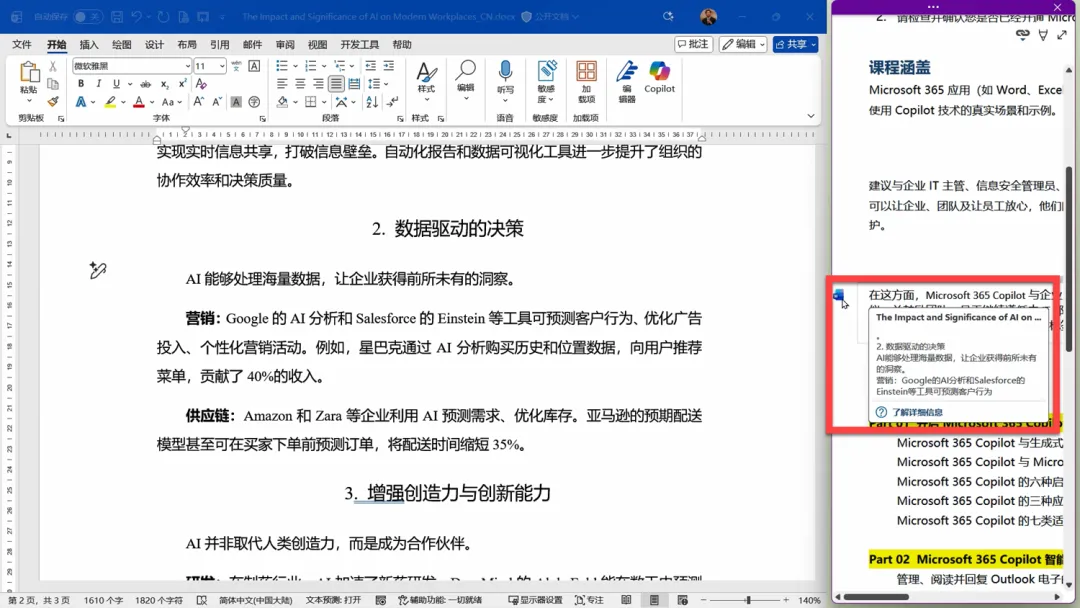This screenshot has height=608, width=1080.
Task: Click the Increase indent icon
Action: 388,66
